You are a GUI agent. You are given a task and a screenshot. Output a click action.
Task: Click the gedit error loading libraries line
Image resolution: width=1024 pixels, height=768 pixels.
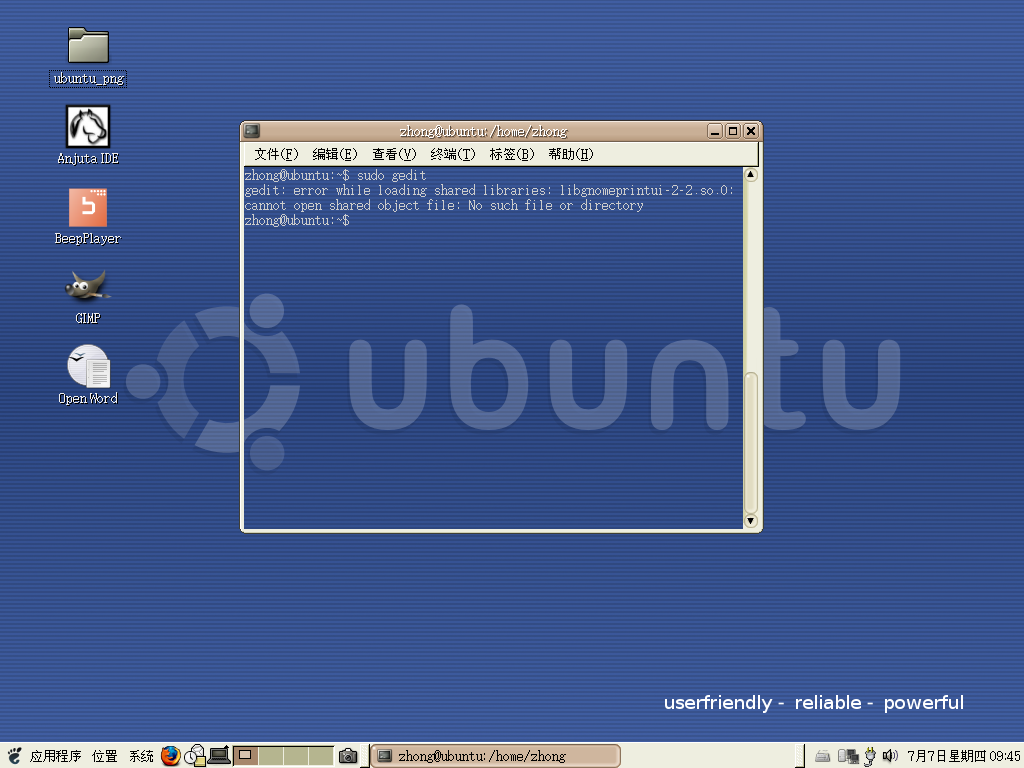pos(490,190)
